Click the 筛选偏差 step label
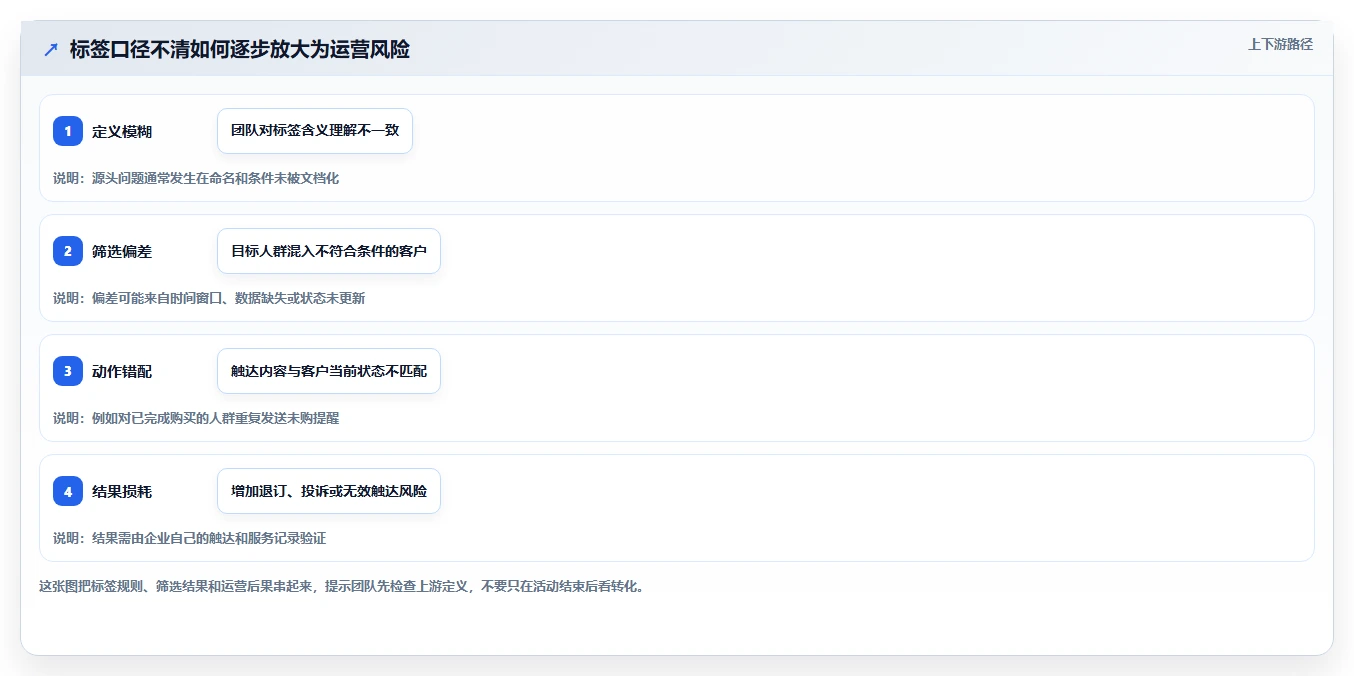This screenshot has width=1354, height=676. (x=122, y=251)
